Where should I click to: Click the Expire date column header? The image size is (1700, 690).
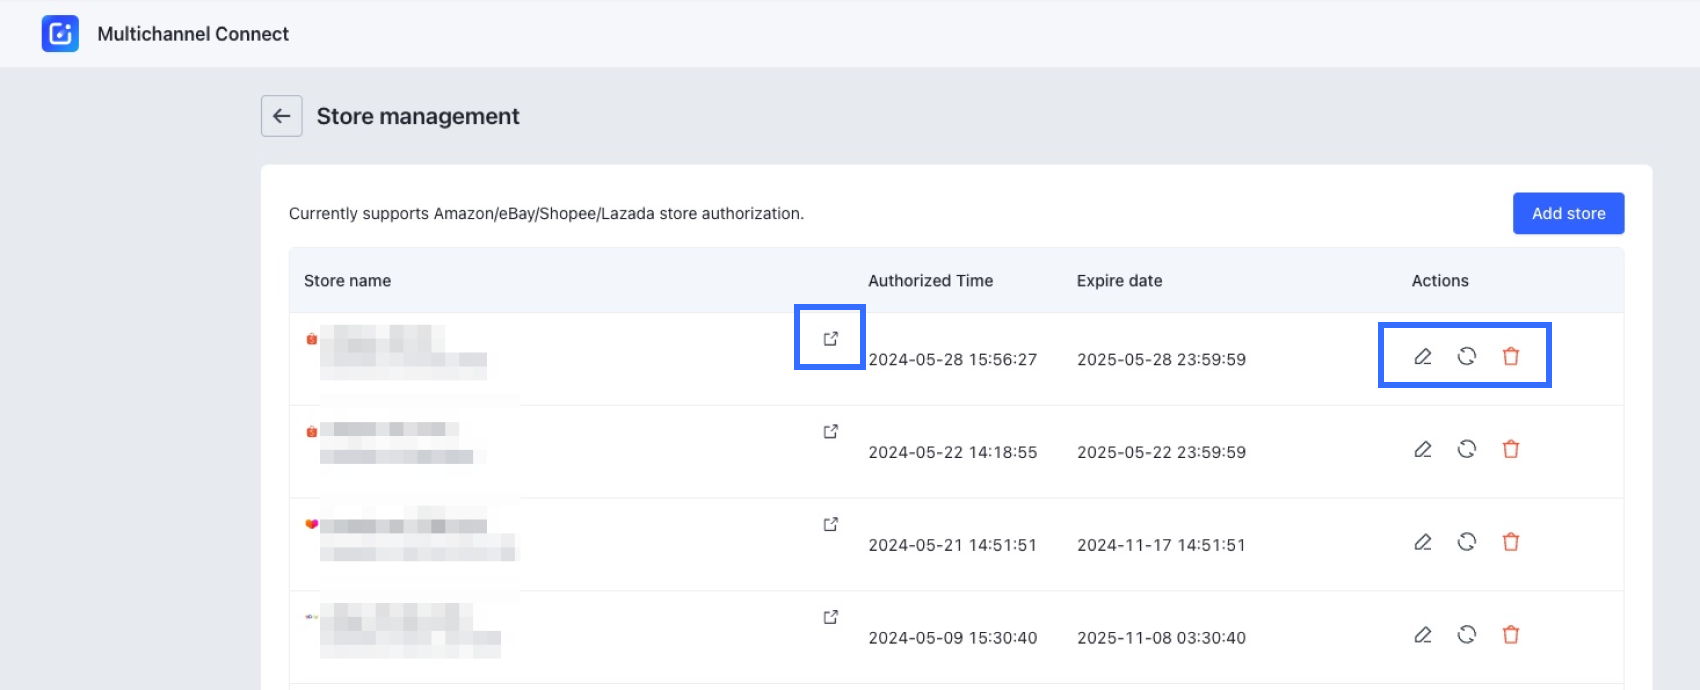[x=1119, y=281]
